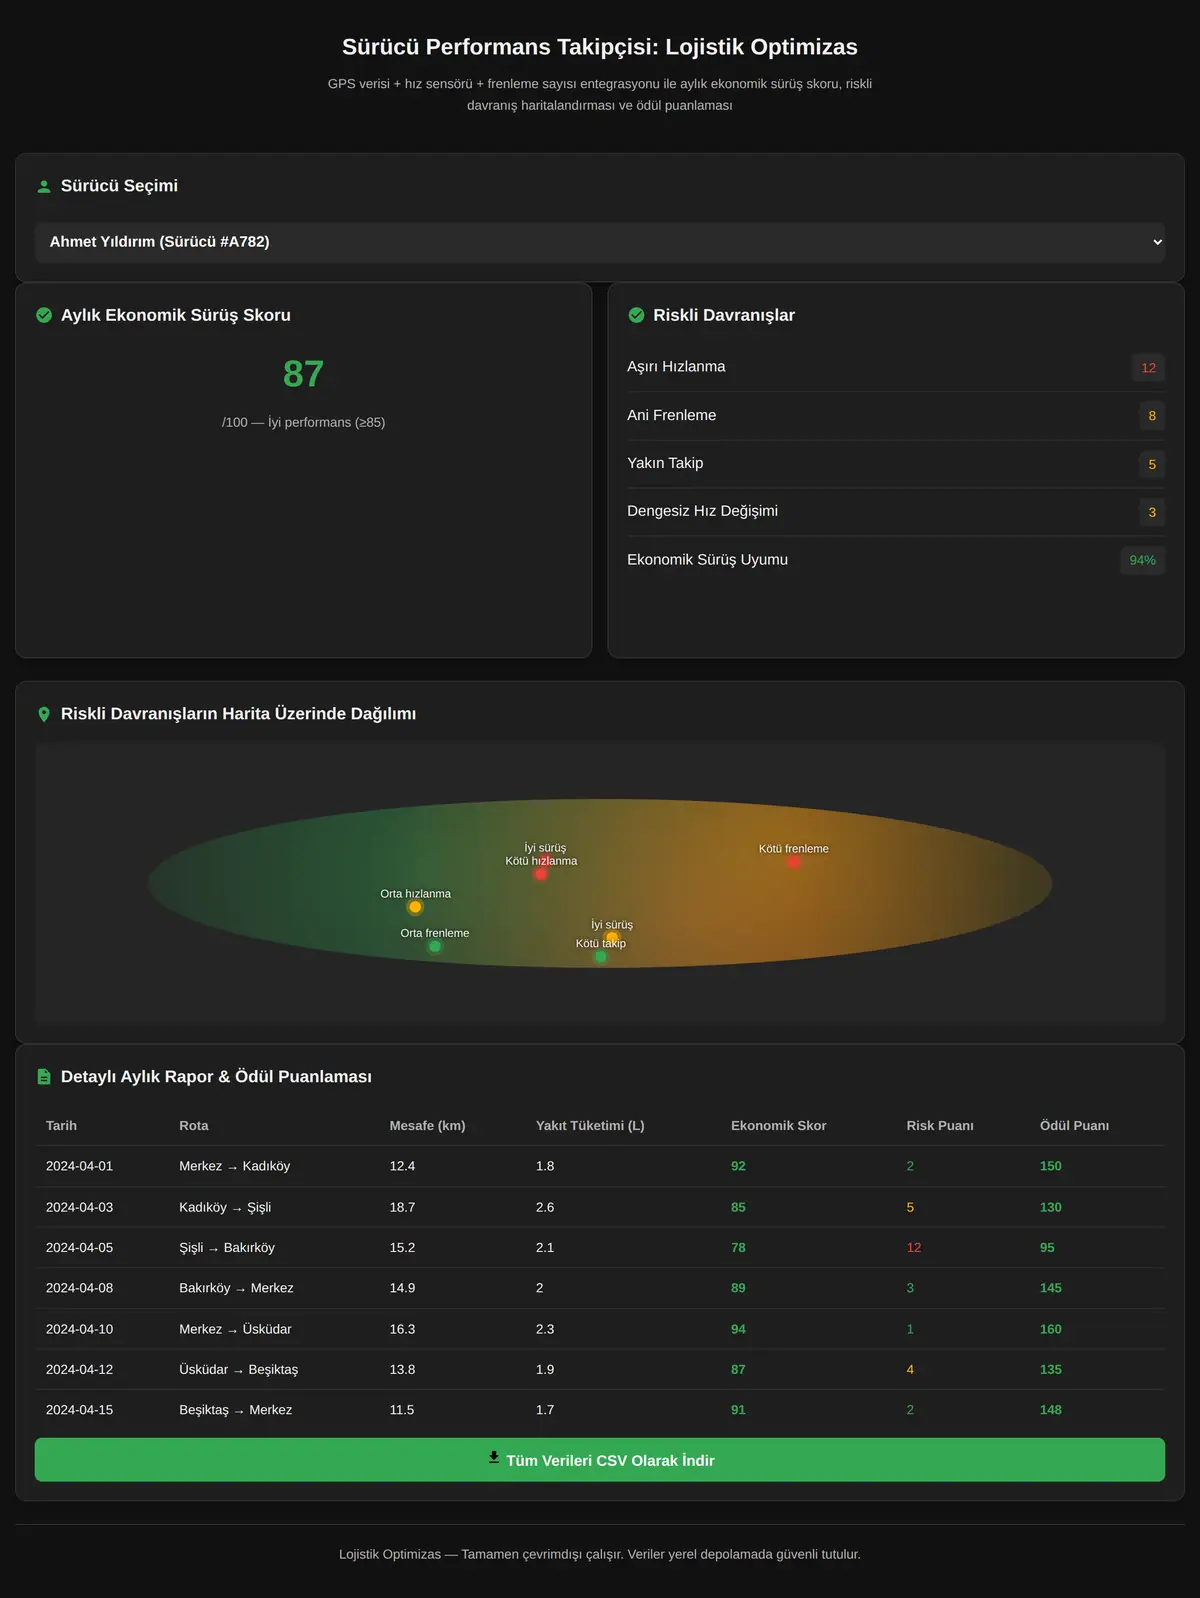1200x1598 pixels.
Task: Select the red Kötü frenleme map marker
Action: [793, 862]
